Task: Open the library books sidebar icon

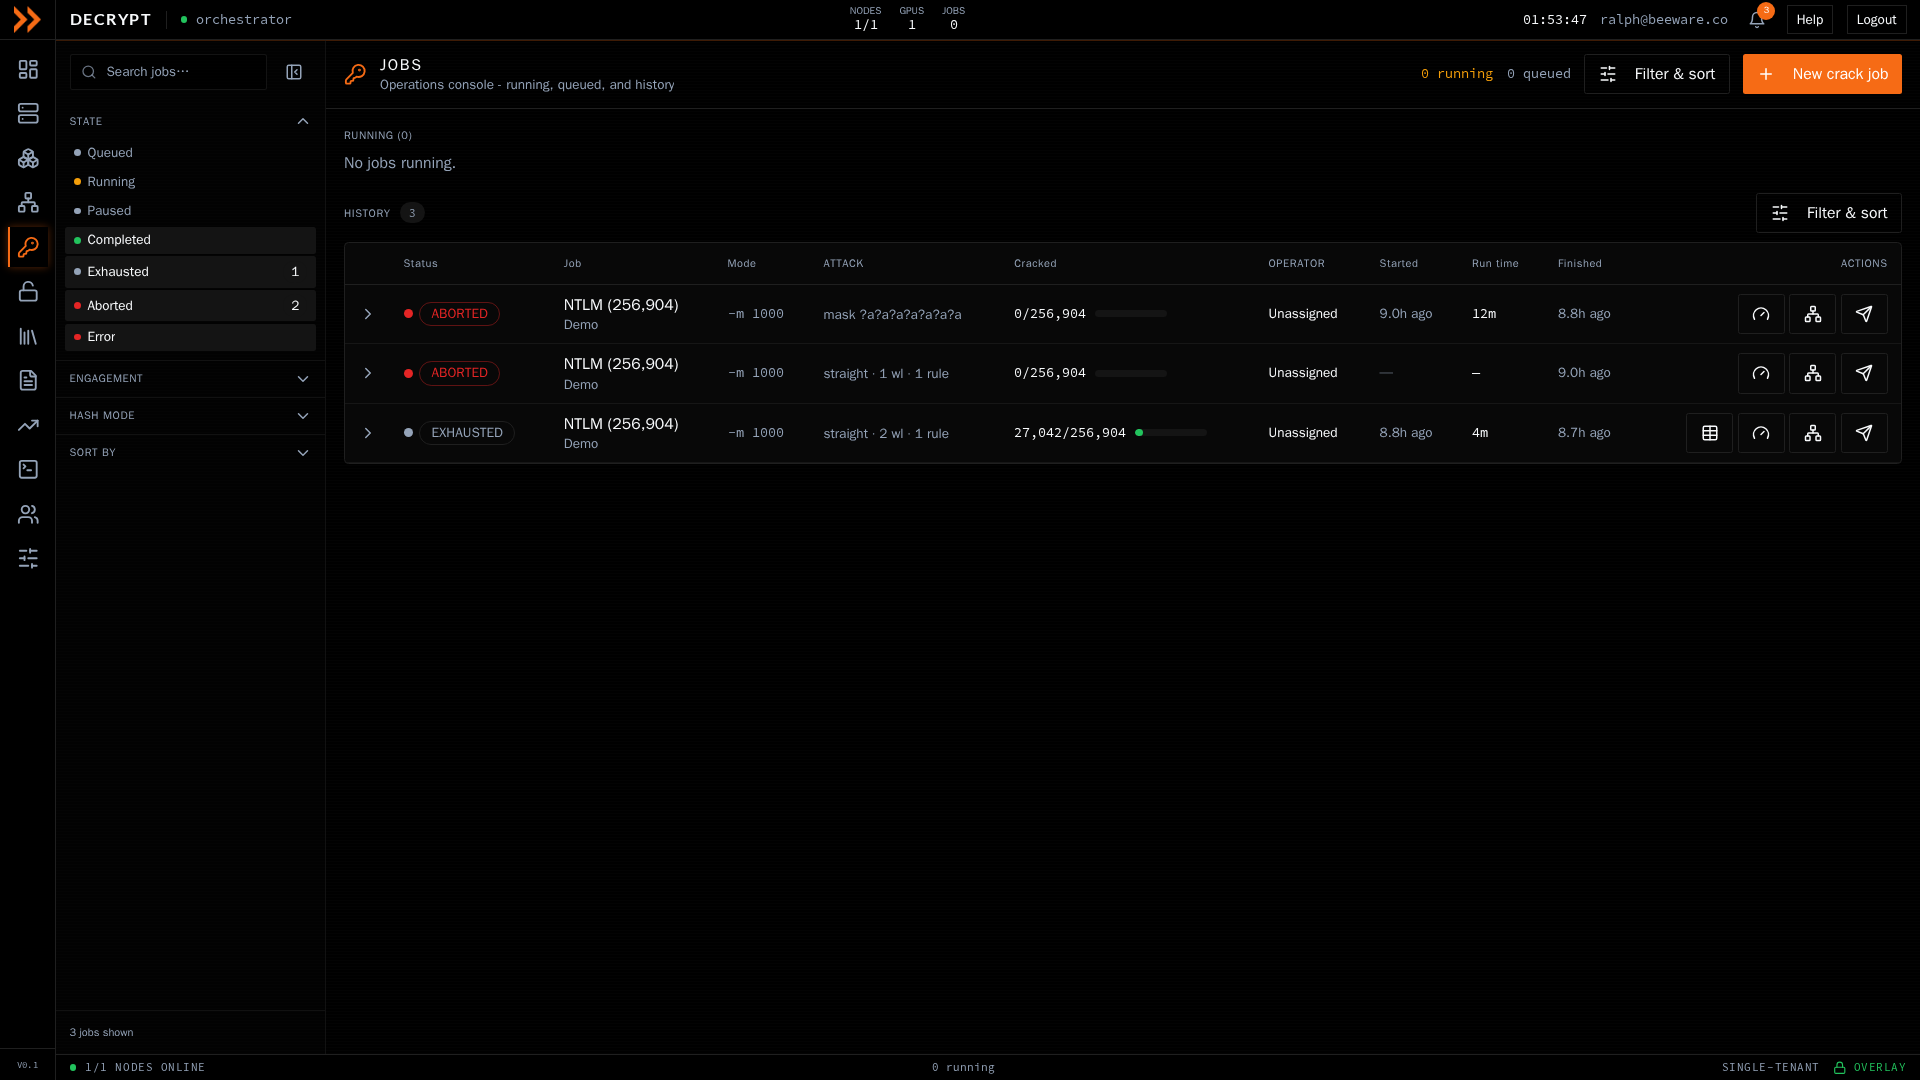Action: coord(28,337)
